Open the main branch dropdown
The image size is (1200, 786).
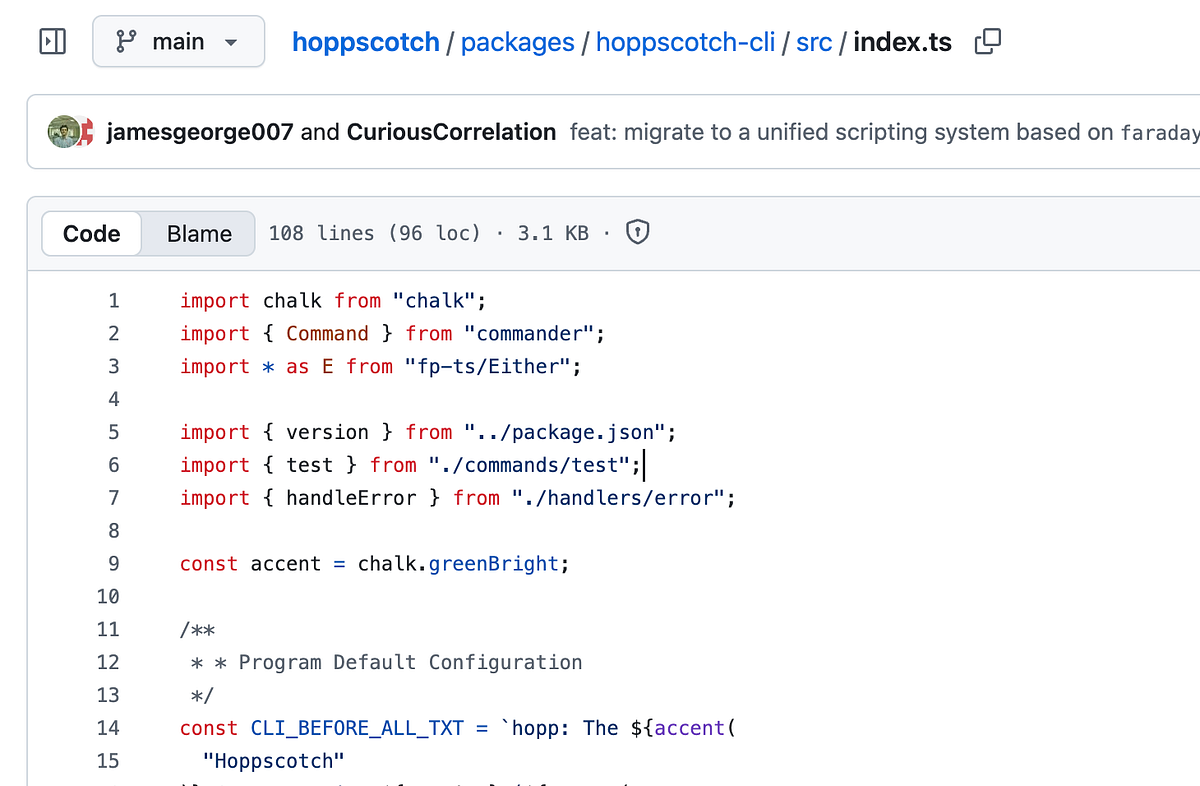tap(178, 41)
